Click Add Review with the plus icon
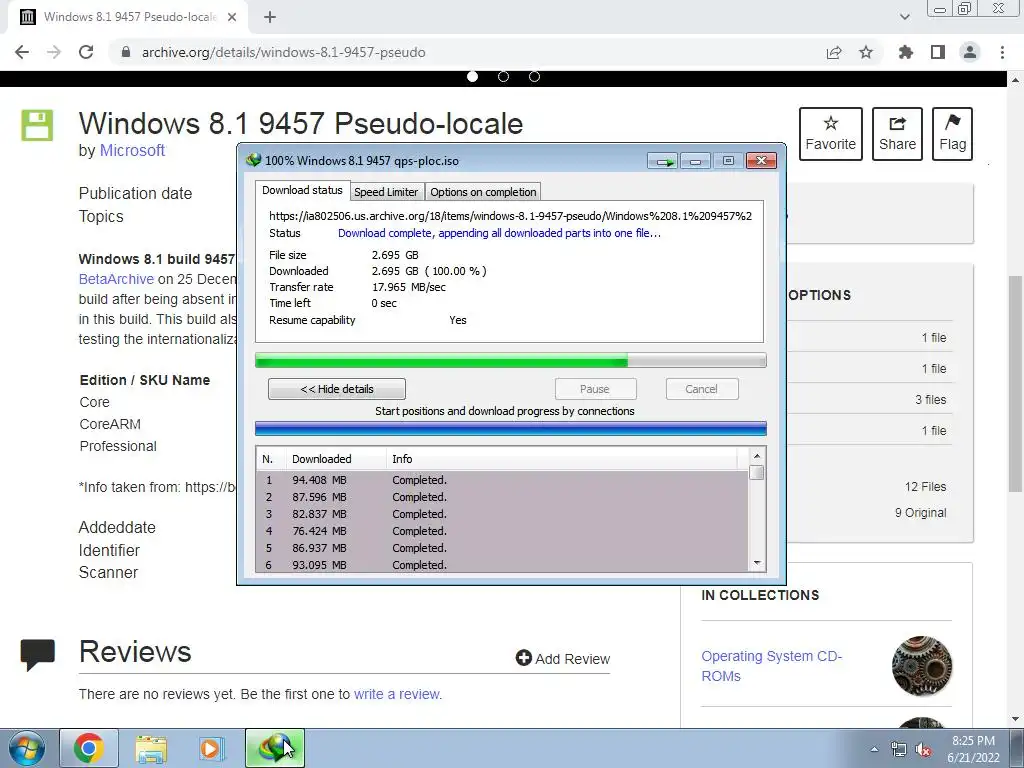This screenshot has width=1024, height=768. pos(562,658)
